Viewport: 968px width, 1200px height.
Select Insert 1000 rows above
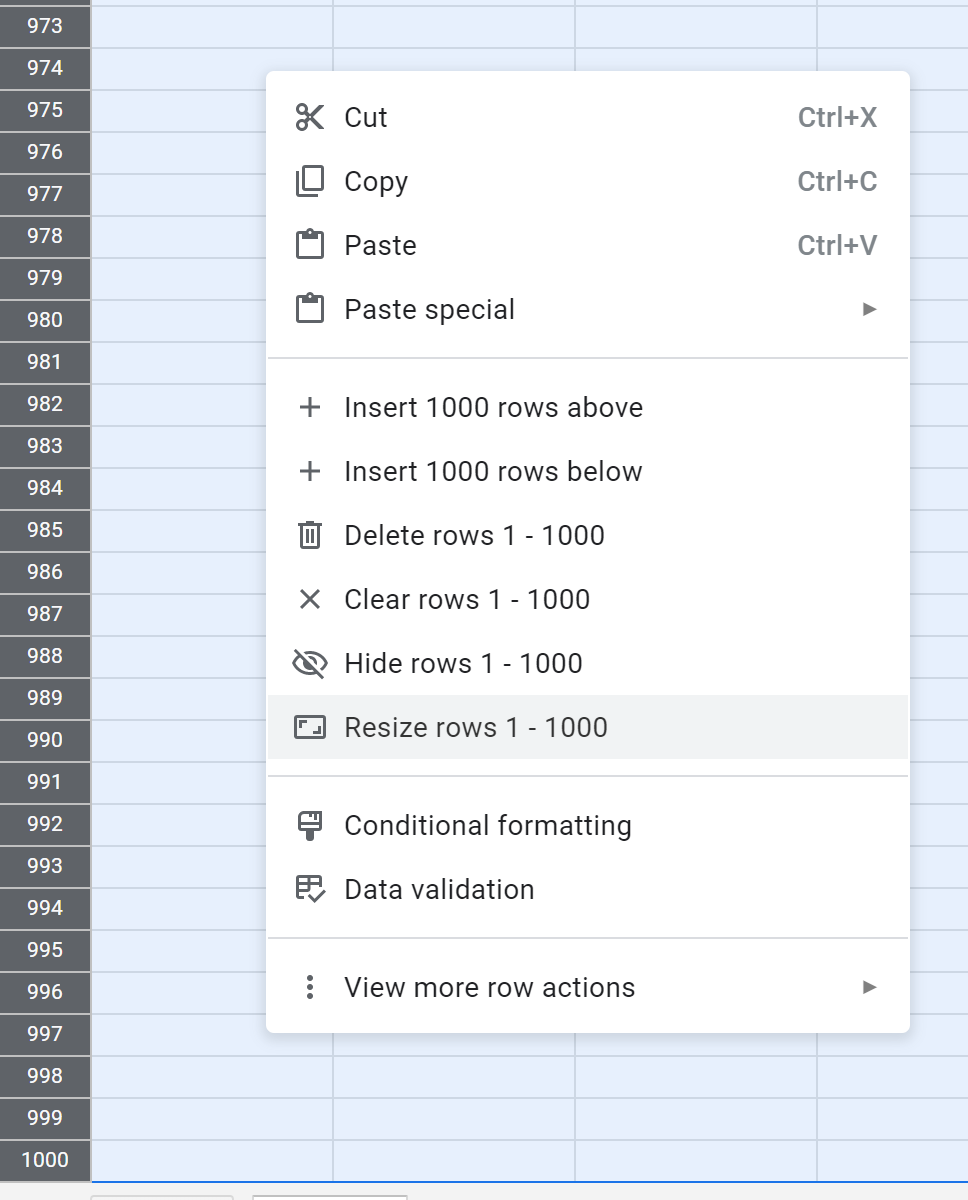[x=493, y=408]
